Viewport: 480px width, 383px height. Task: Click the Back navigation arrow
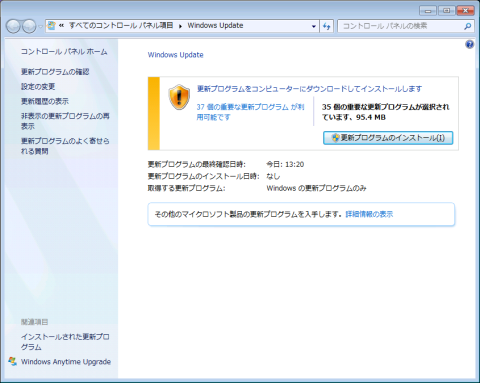click(x=13, y=26)
